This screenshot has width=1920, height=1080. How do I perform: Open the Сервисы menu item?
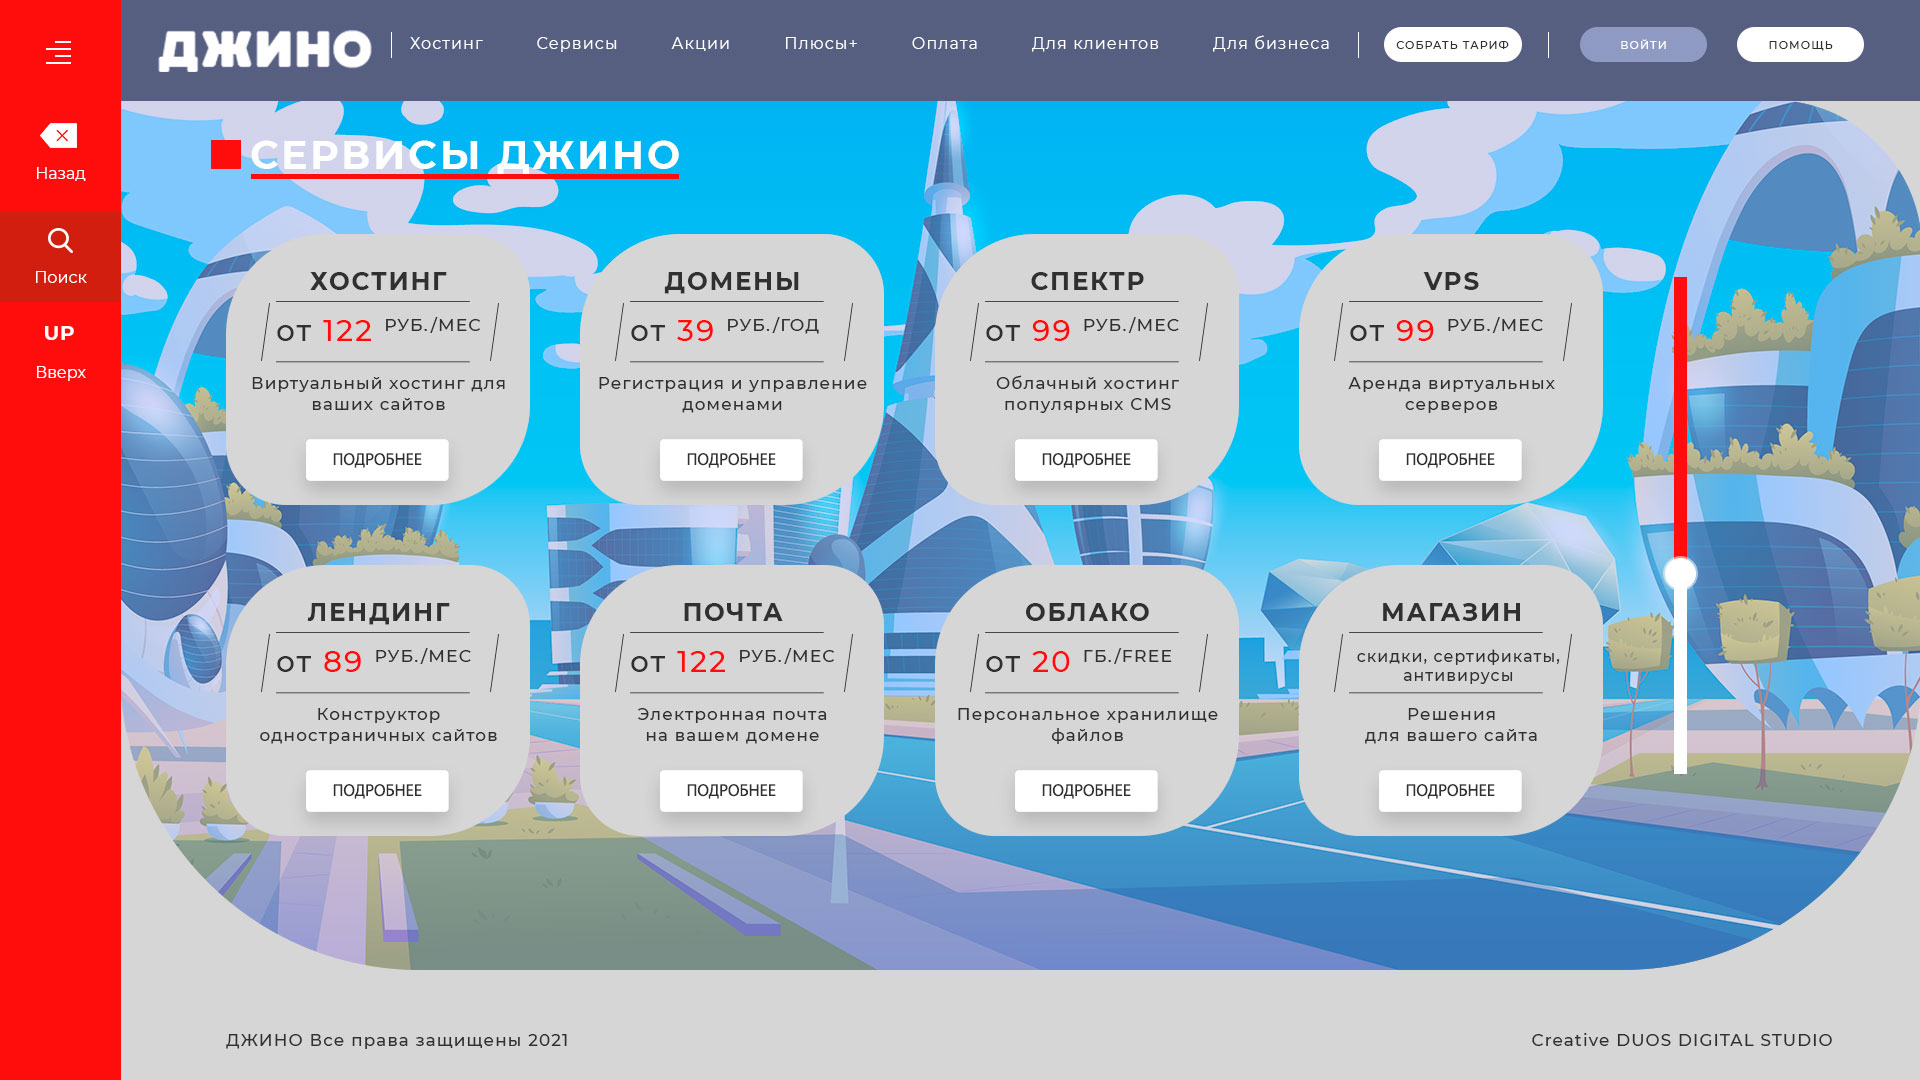point(577,44)
